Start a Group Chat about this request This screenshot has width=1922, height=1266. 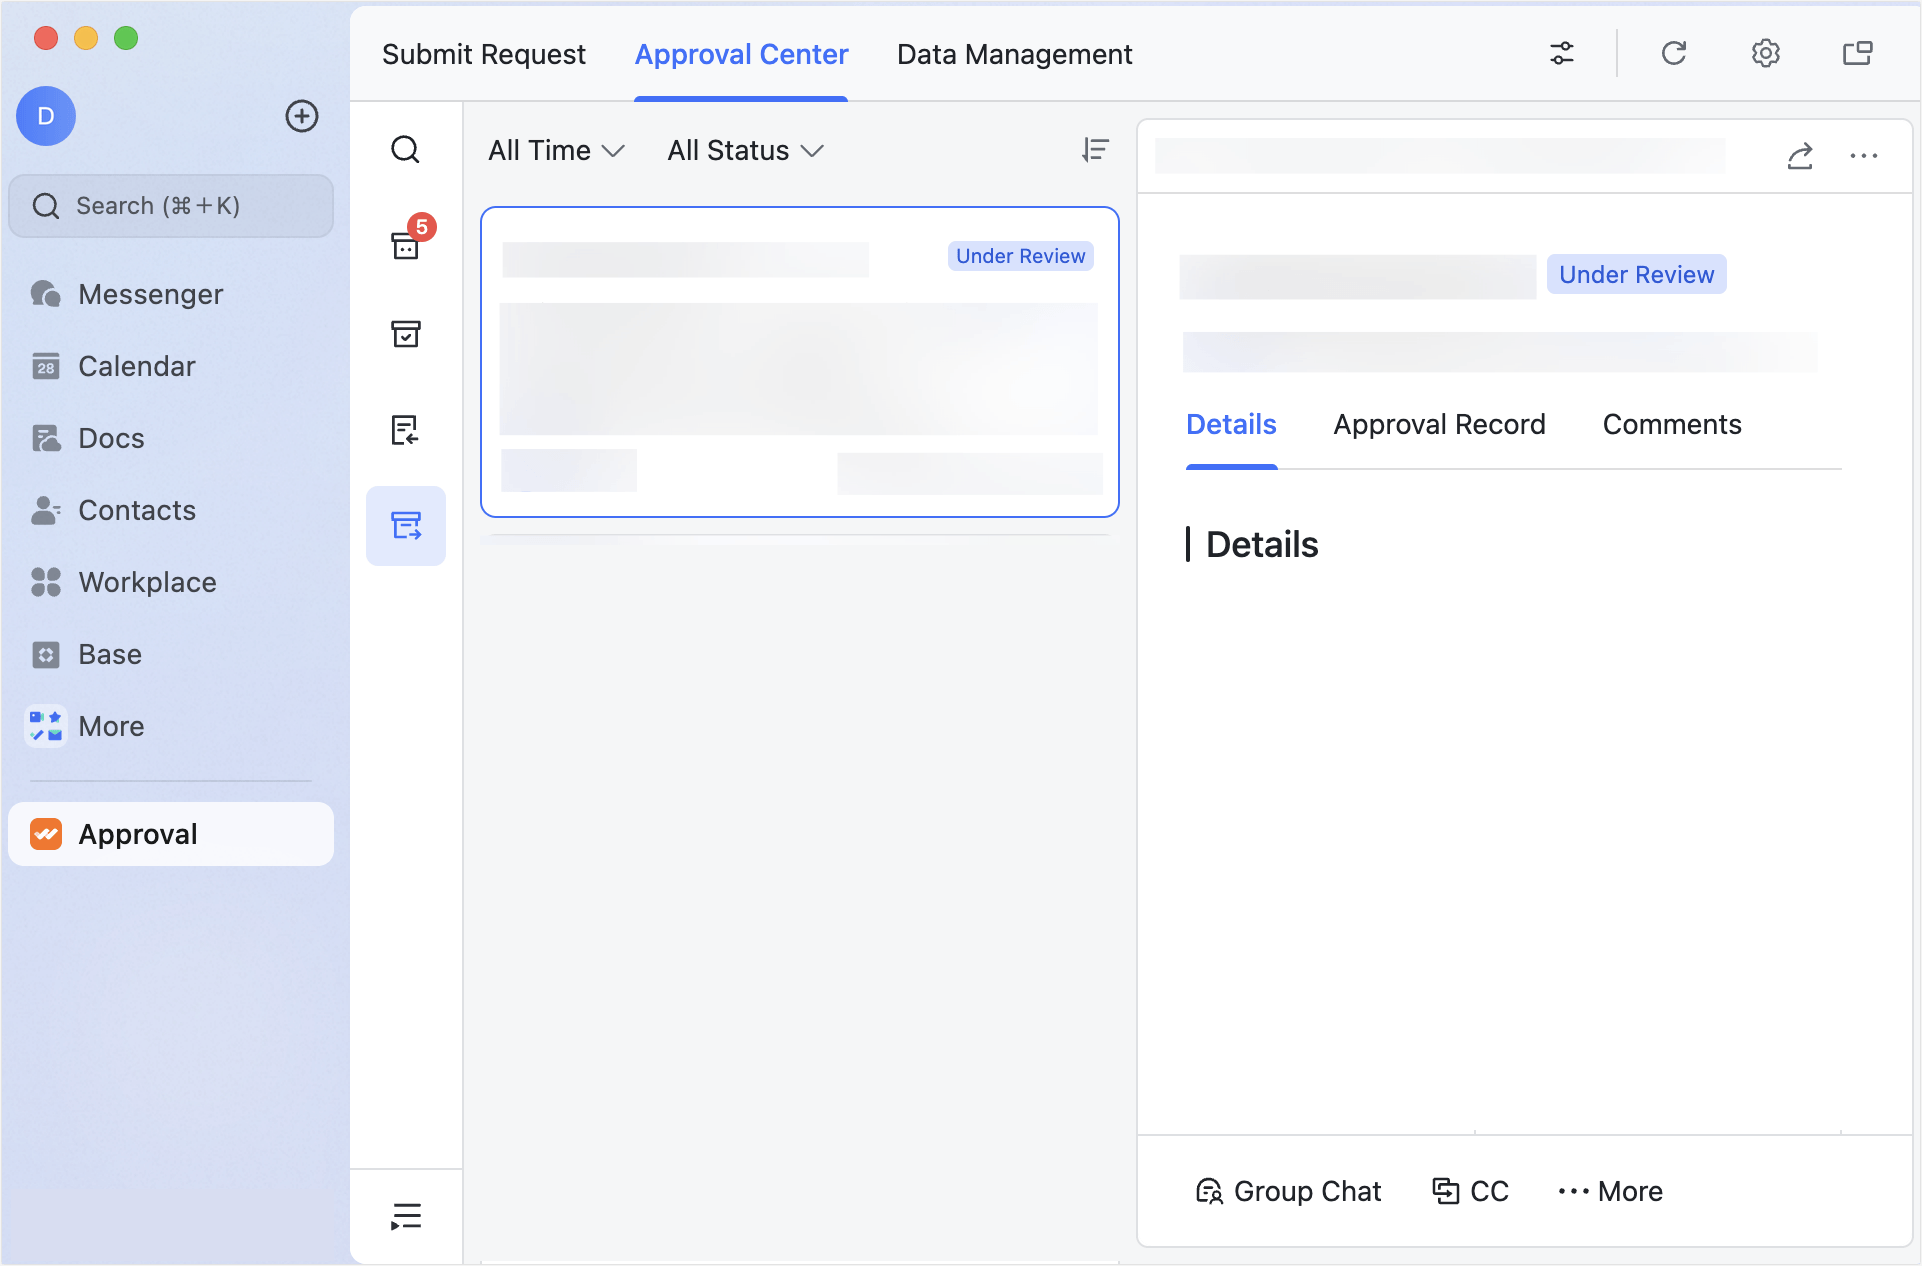[x=1289, y=1191]
